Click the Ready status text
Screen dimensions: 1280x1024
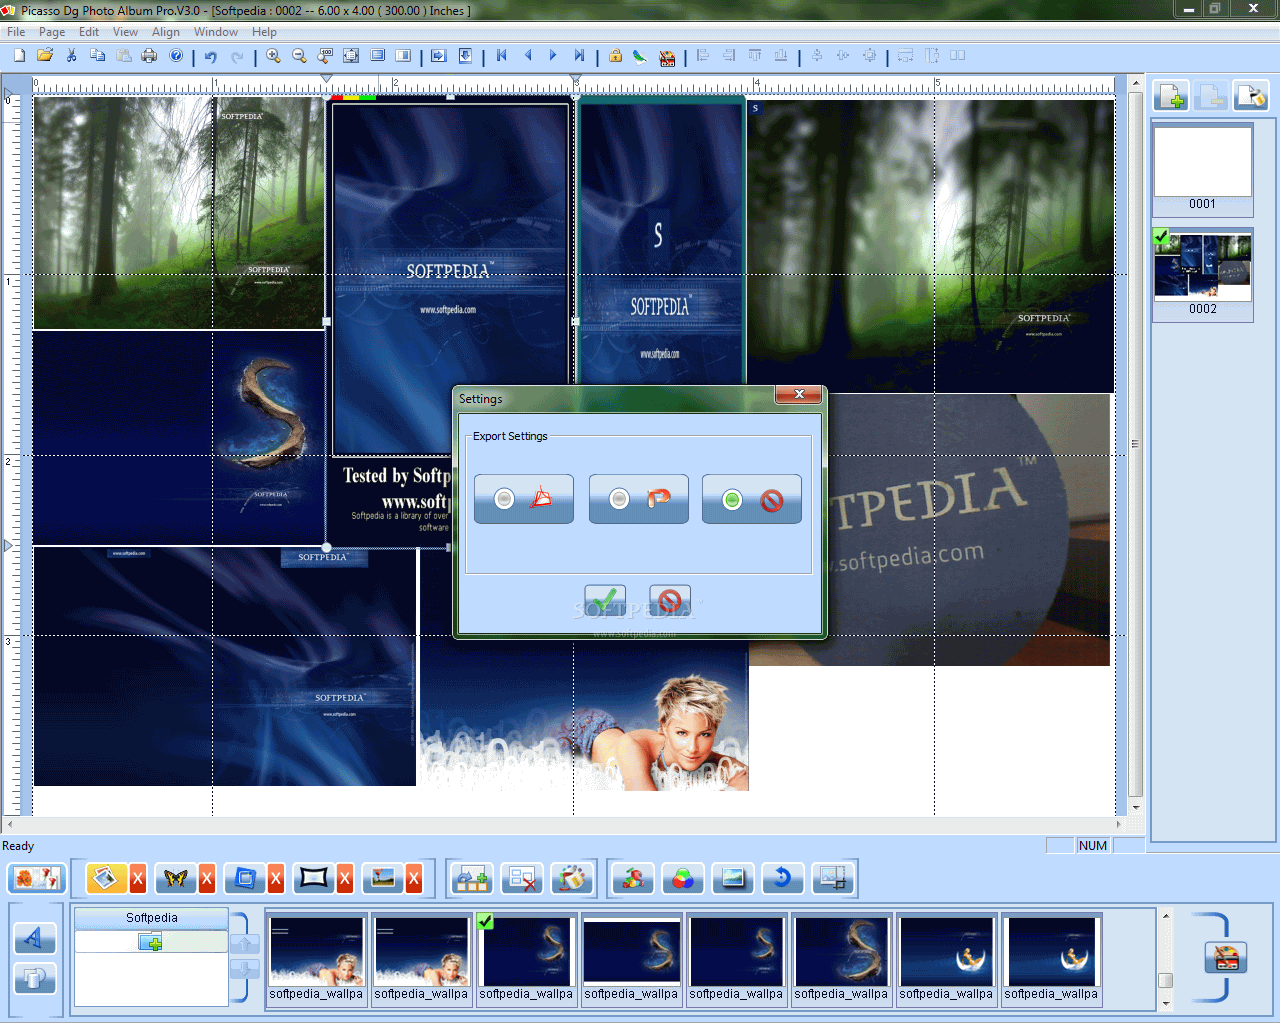click(18, 846)
